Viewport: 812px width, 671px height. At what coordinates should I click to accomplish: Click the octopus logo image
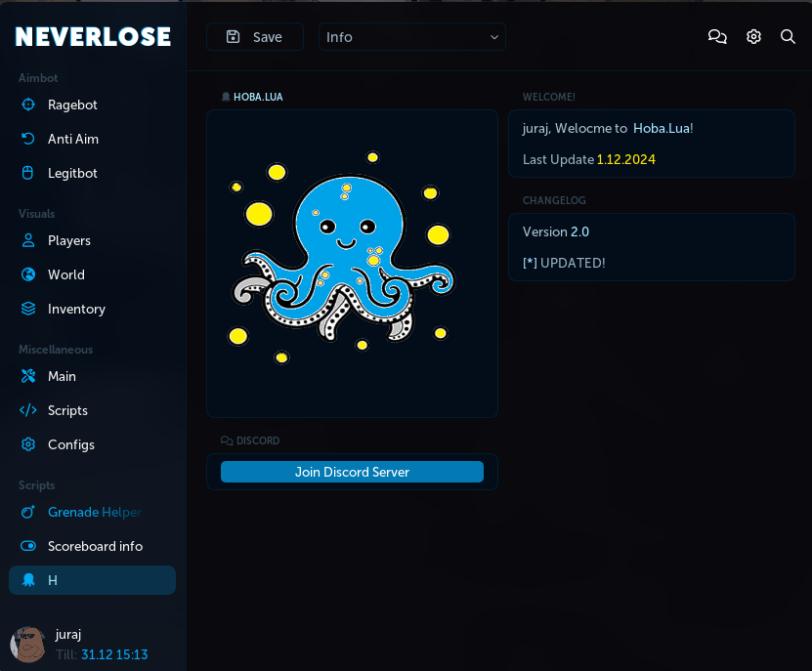(x=342, y=255)
